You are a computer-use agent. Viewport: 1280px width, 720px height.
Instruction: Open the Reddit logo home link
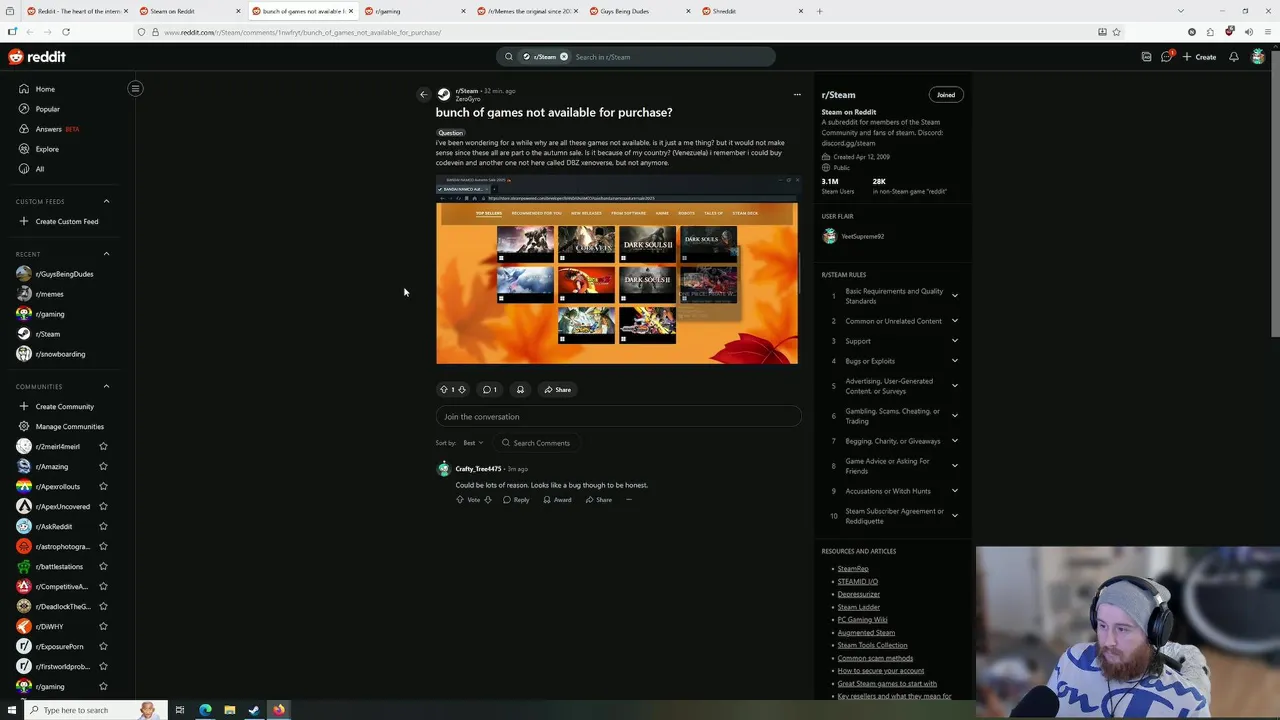pos(37,57)
